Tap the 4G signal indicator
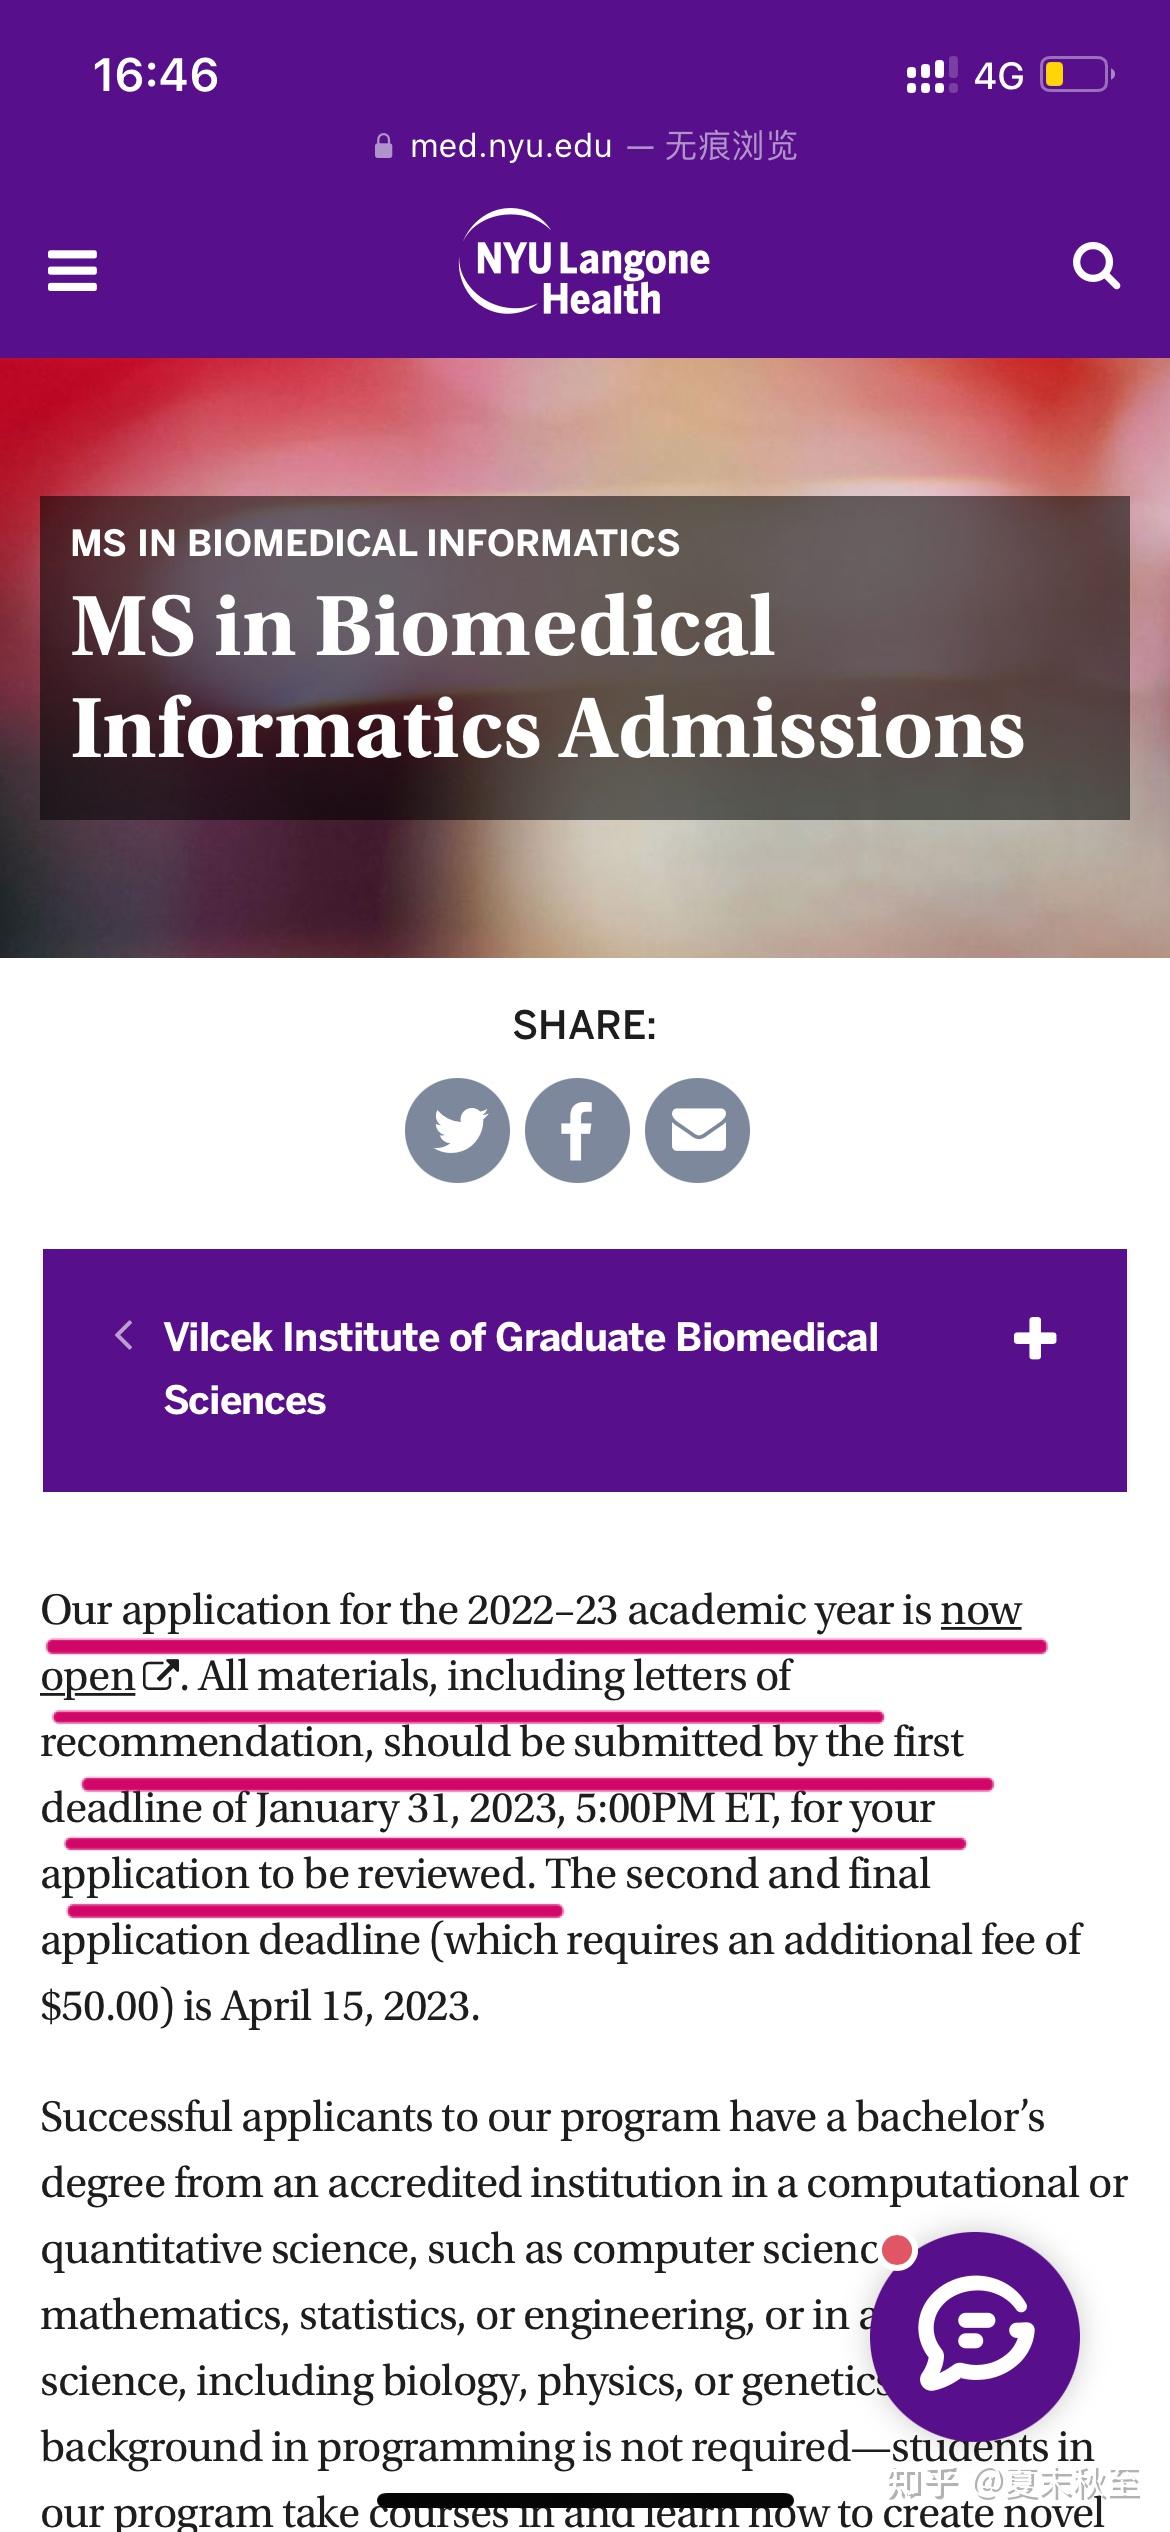 pos(998,76)
